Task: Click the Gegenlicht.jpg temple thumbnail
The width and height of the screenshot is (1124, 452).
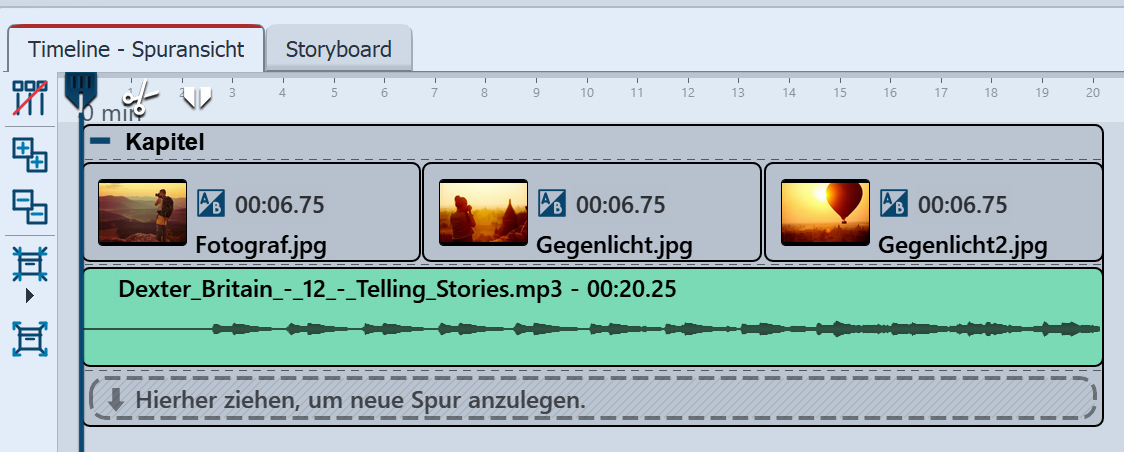Action: click(x=483, y=212)
